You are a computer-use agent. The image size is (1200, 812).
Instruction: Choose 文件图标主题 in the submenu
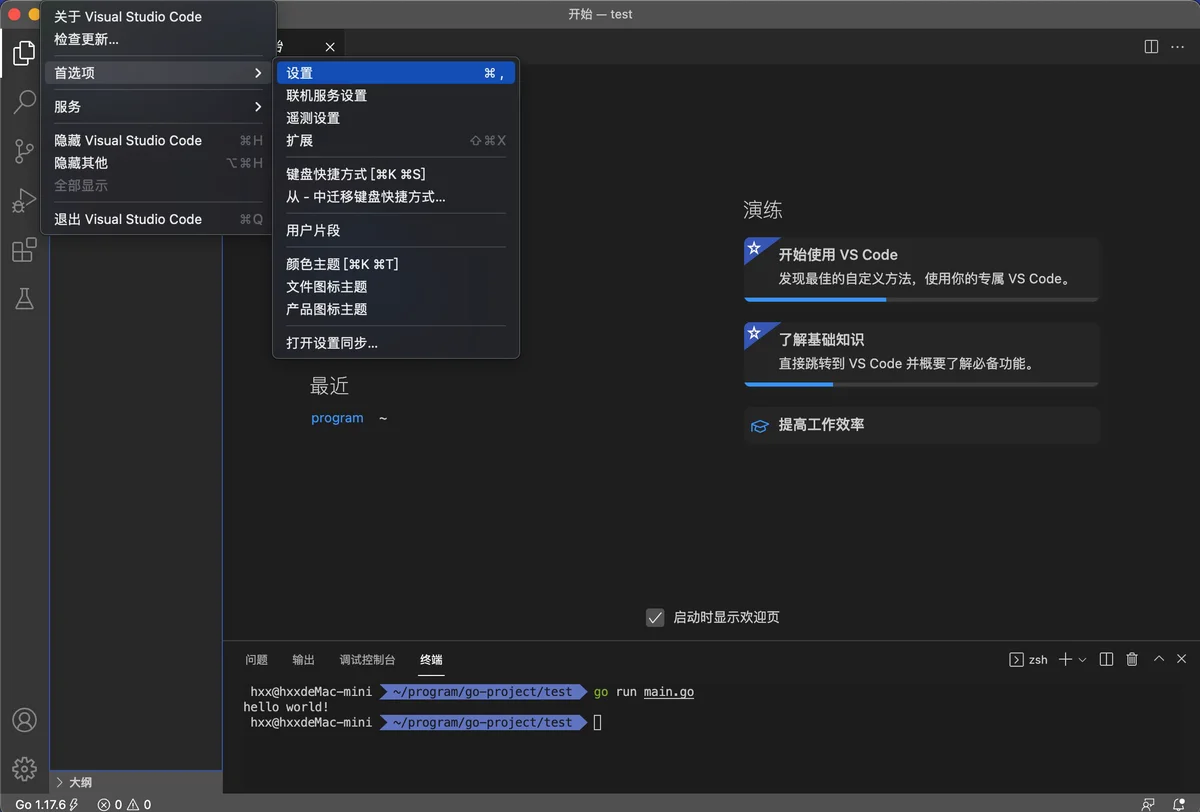(x=396, y=287)
